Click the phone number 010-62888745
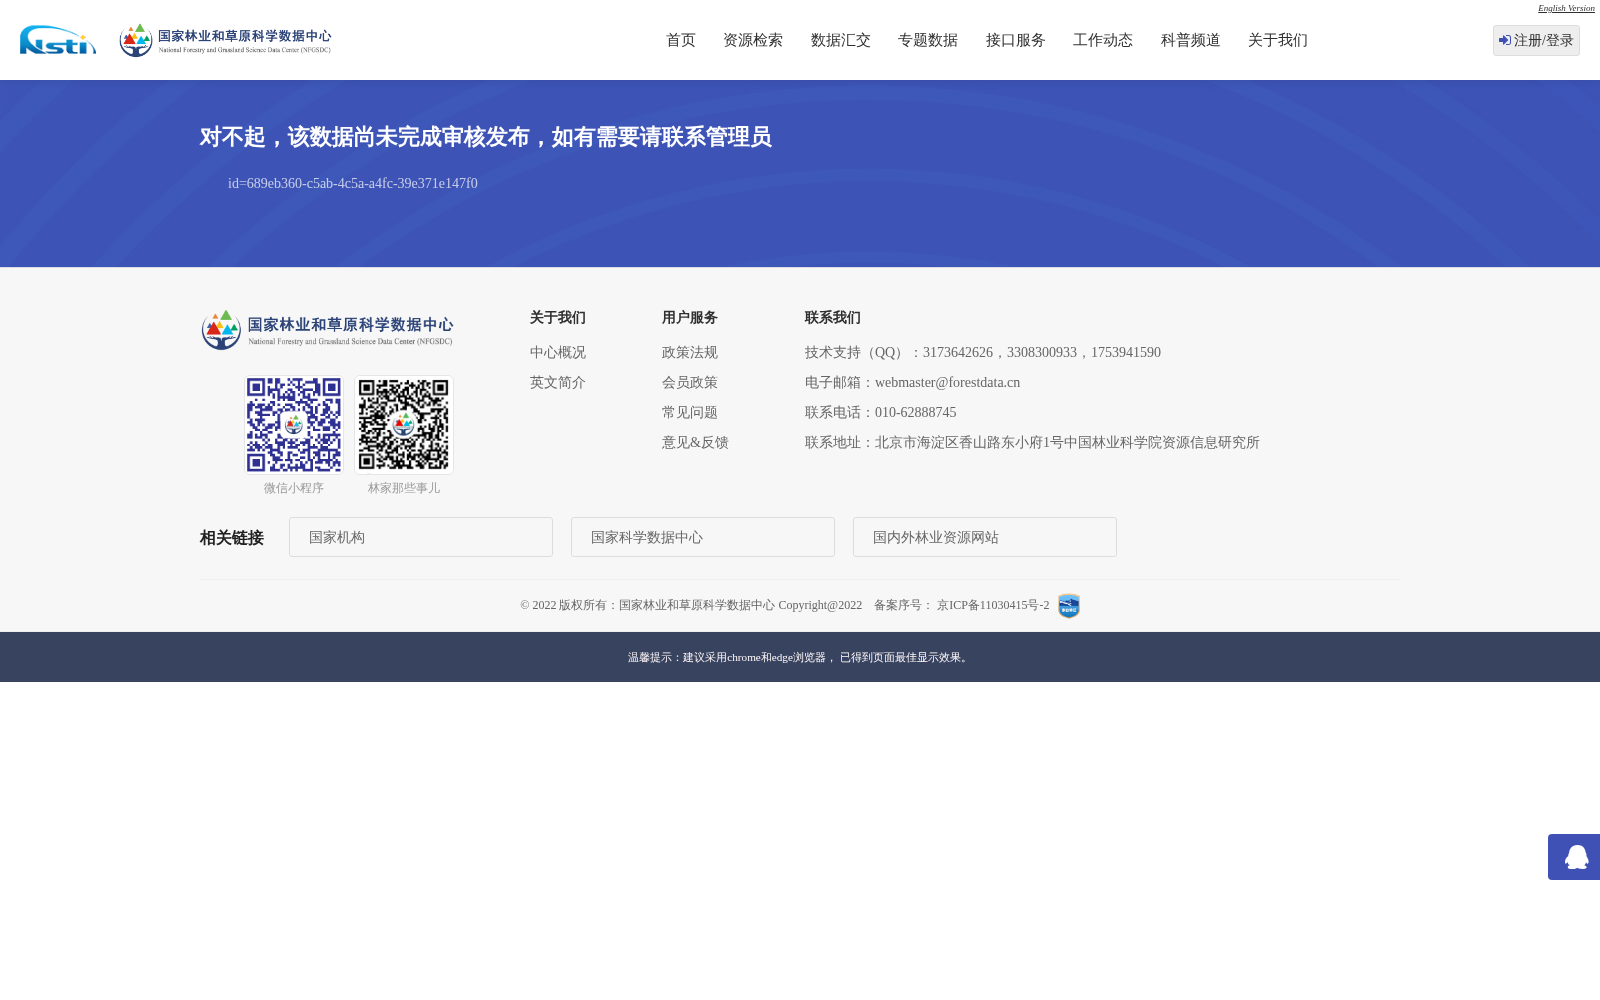This screenshot has width=1600, height=1000. 915,413
